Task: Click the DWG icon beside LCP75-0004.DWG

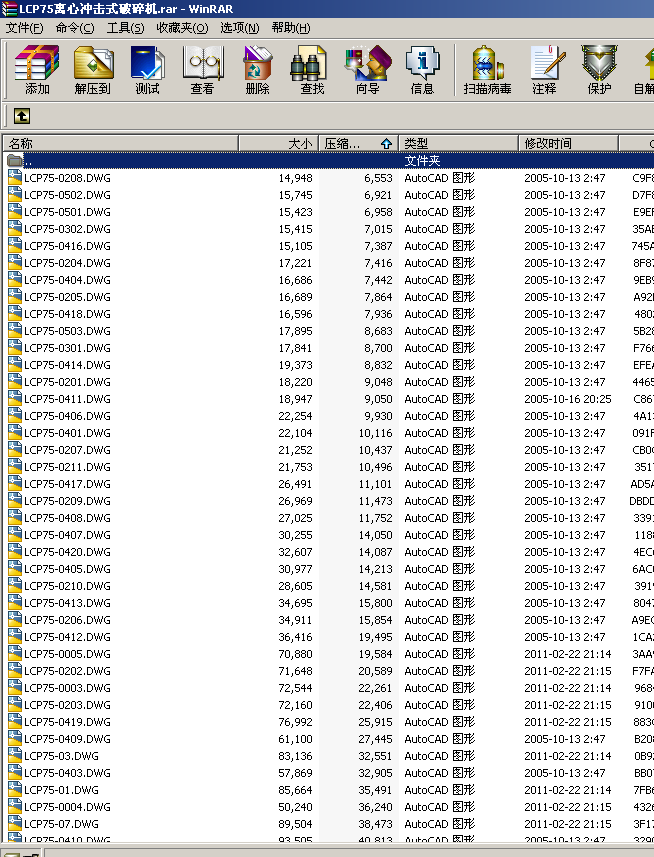Action: (x=15, y=807)
